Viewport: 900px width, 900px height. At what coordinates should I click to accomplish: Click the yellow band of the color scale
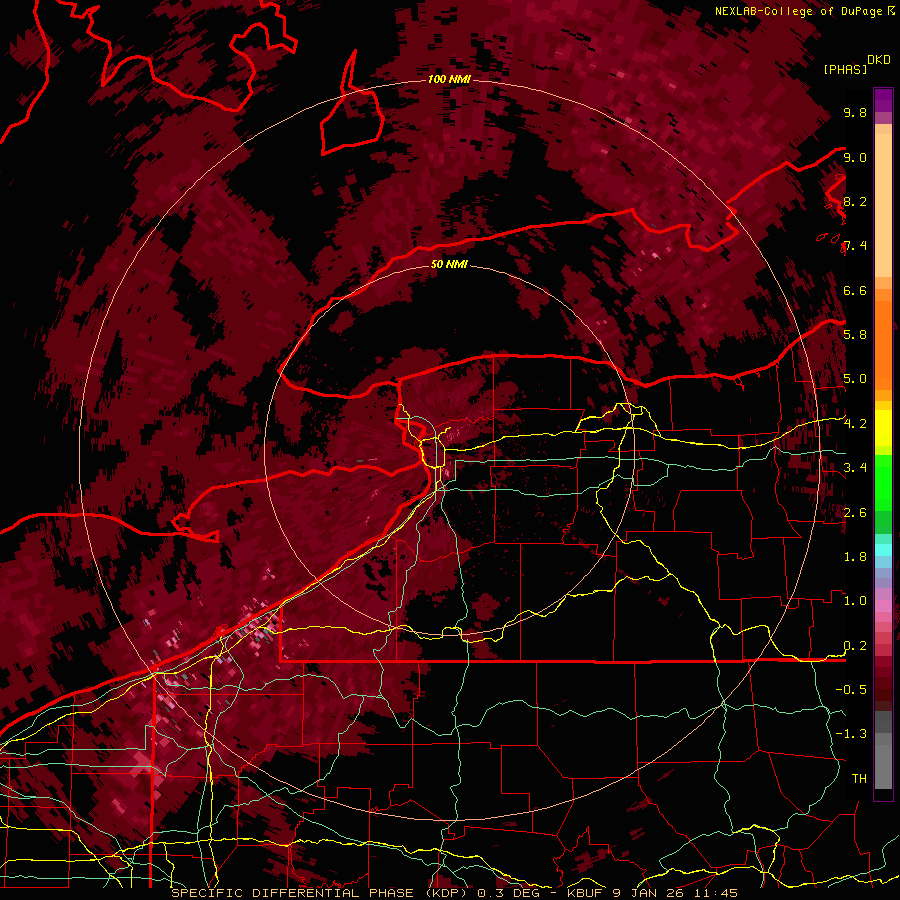click(883, 428)
